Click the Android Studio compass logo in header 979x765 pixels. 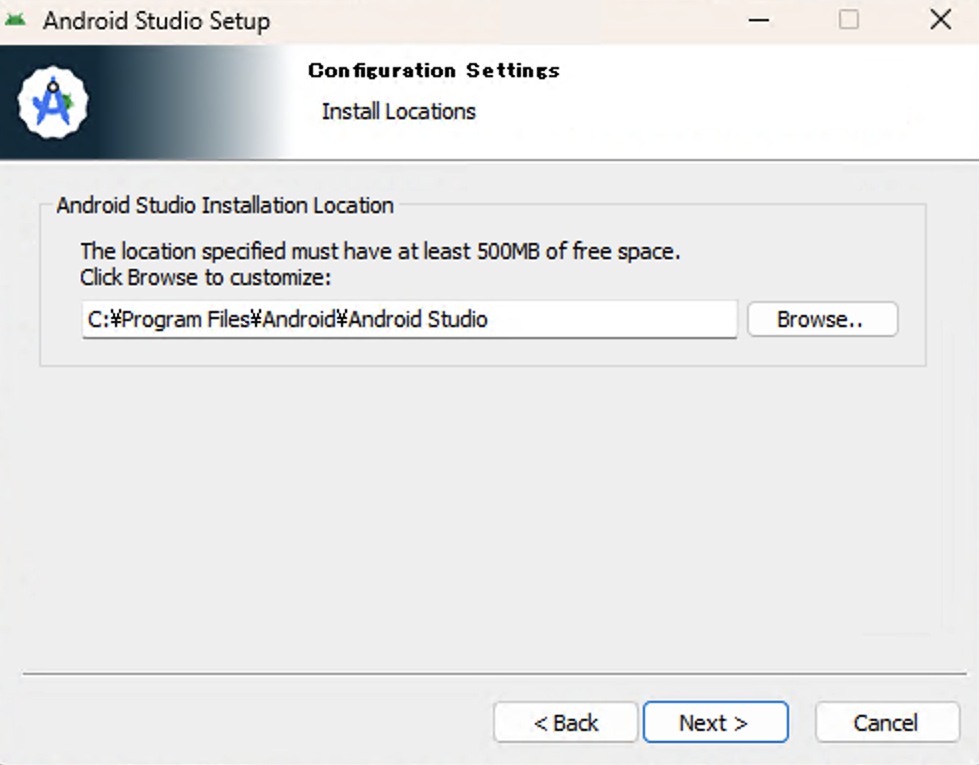[51, 101]
